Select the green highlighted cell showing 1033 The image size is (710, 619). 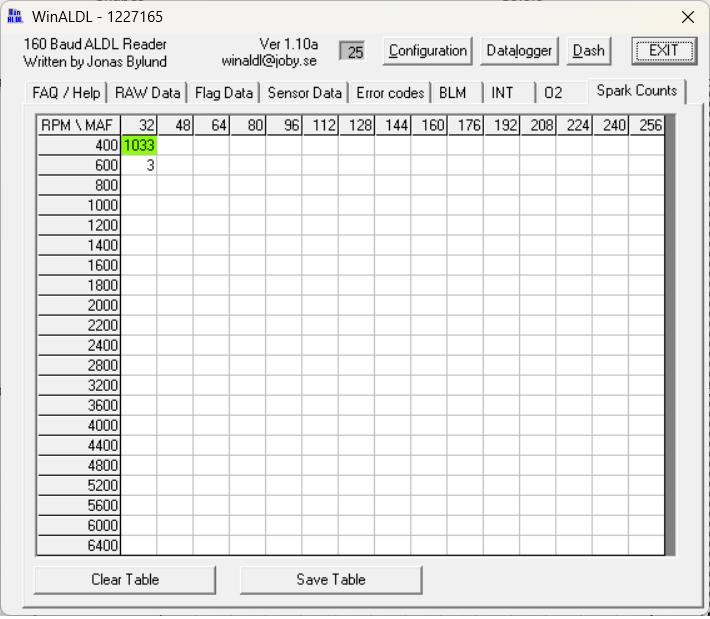click(139, 145)
